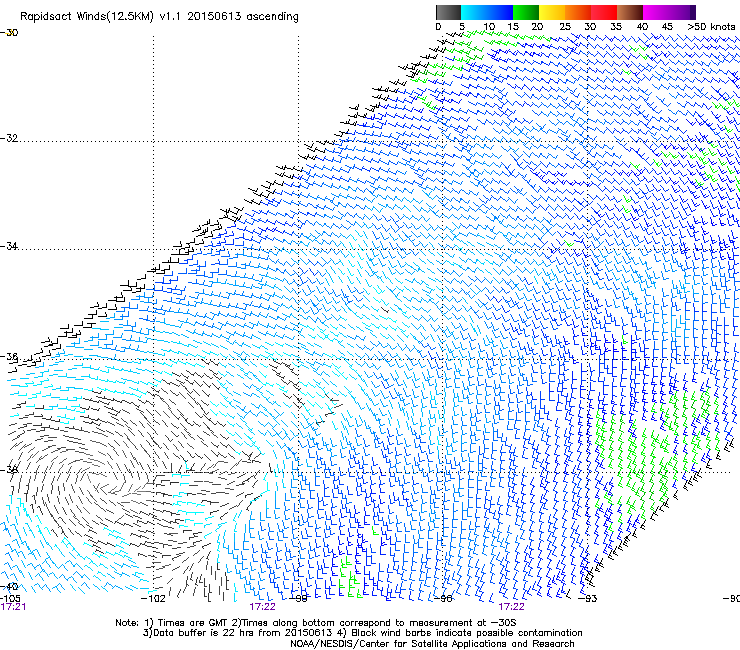740x650 pixels.
Task: Pick the brown 35-40 knots color segment
Action: (630, 12)
